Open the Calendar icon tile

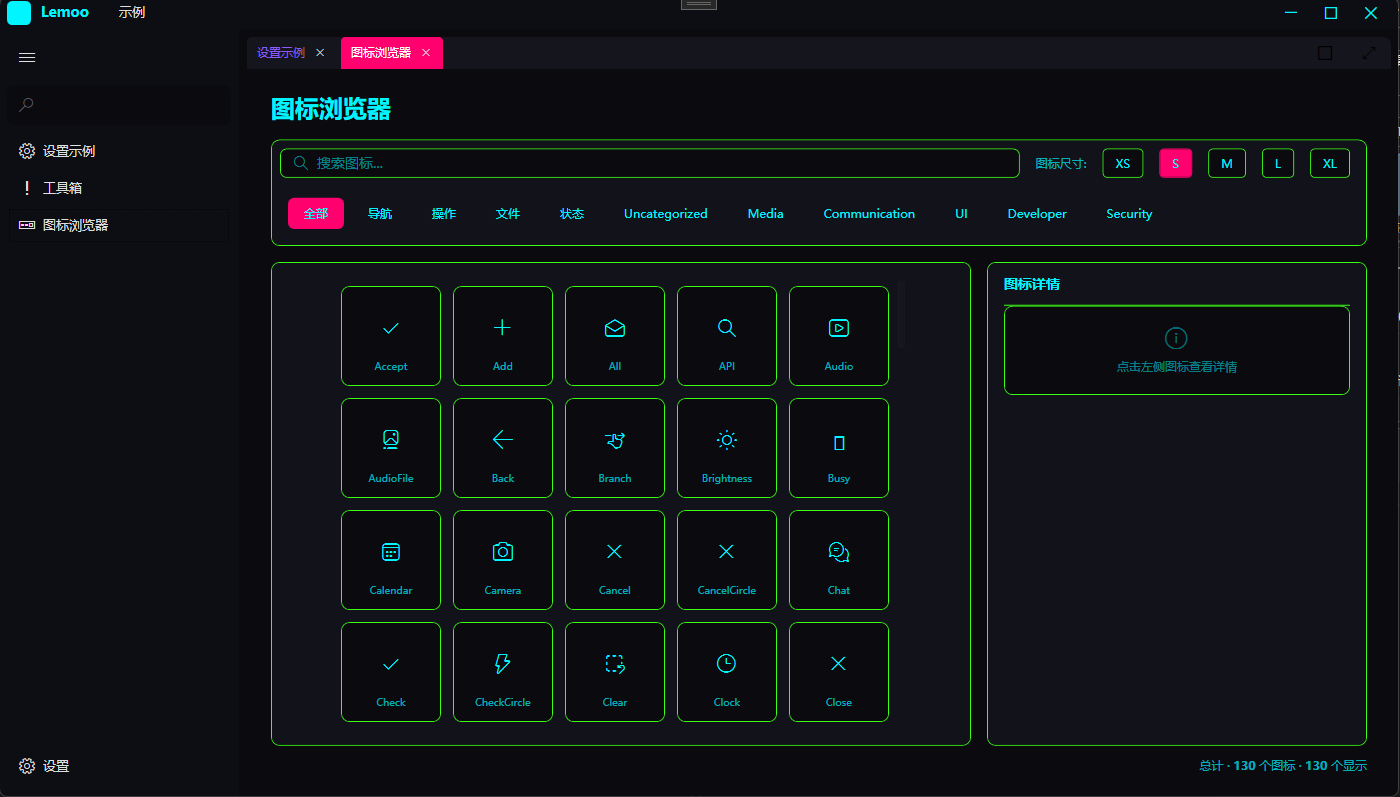point(391,560)
